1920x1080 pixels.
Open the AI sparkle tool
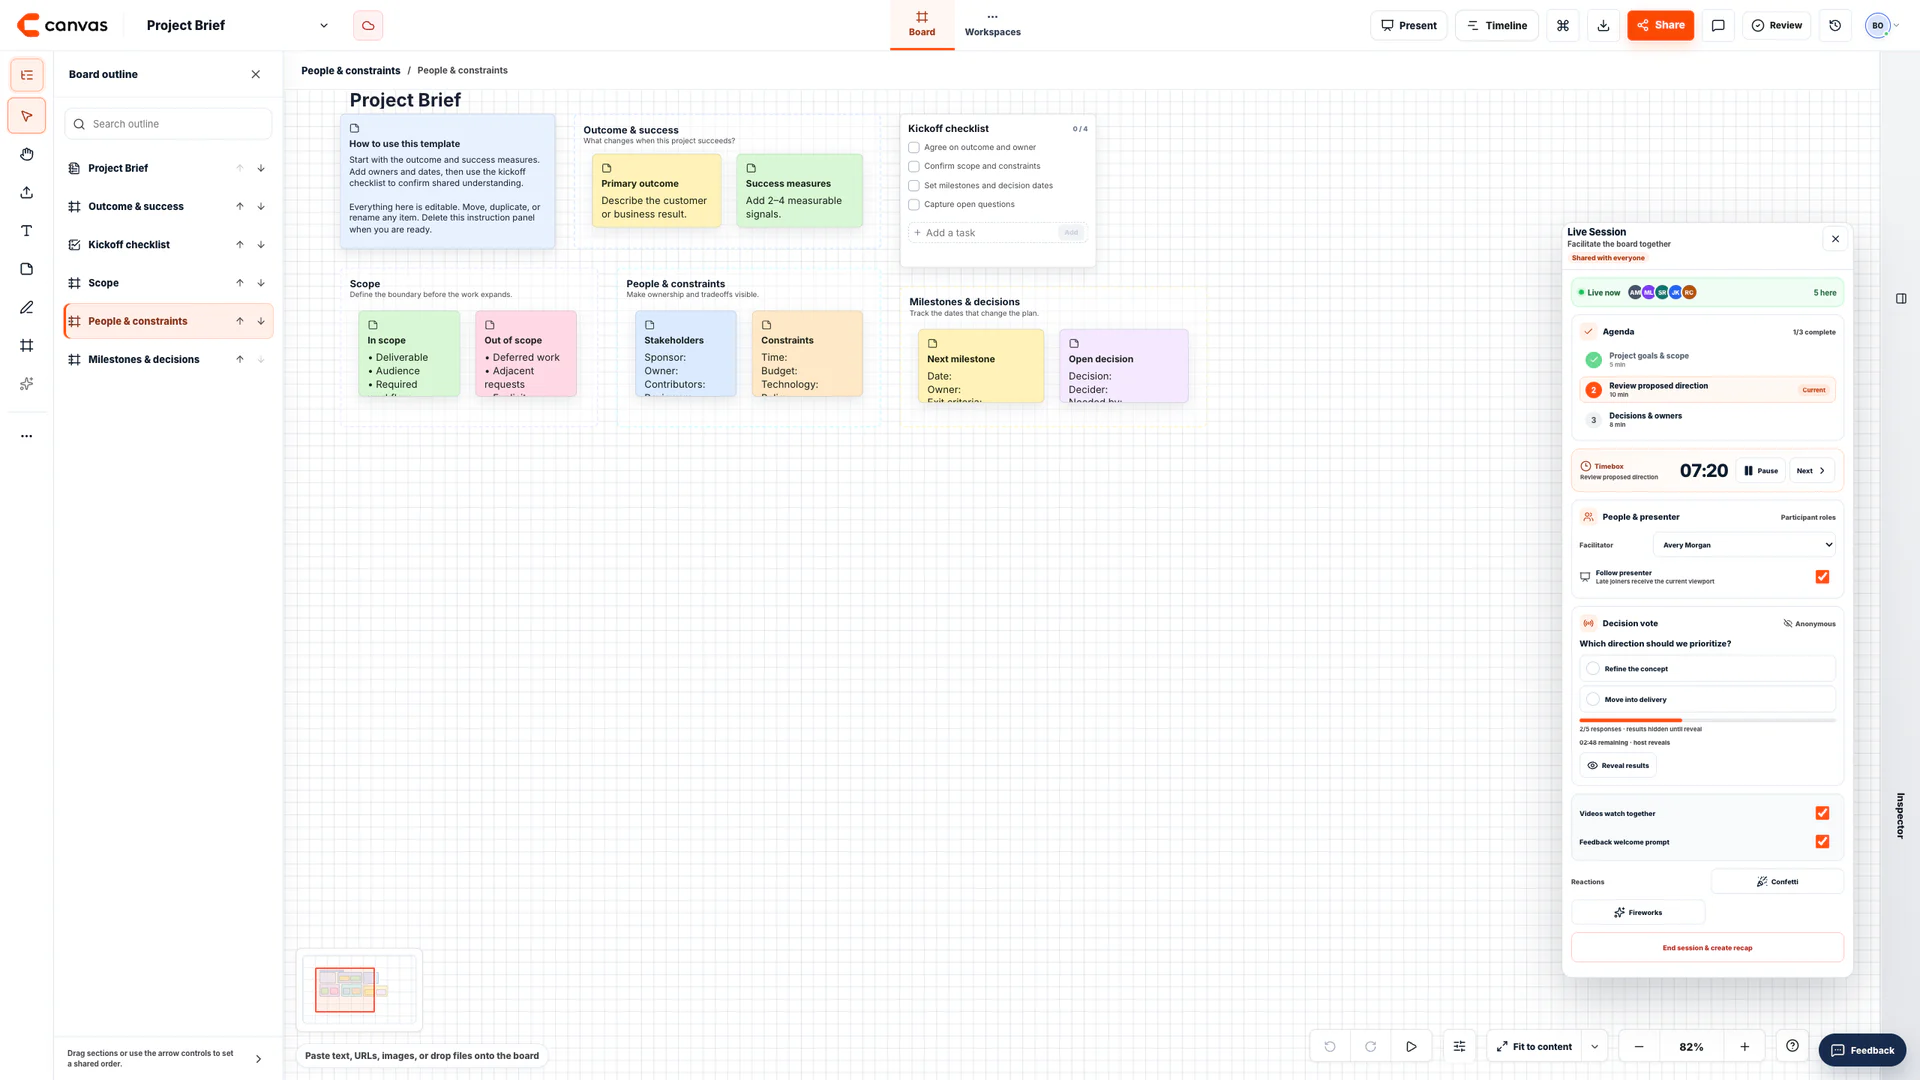[x=27, y=384]
